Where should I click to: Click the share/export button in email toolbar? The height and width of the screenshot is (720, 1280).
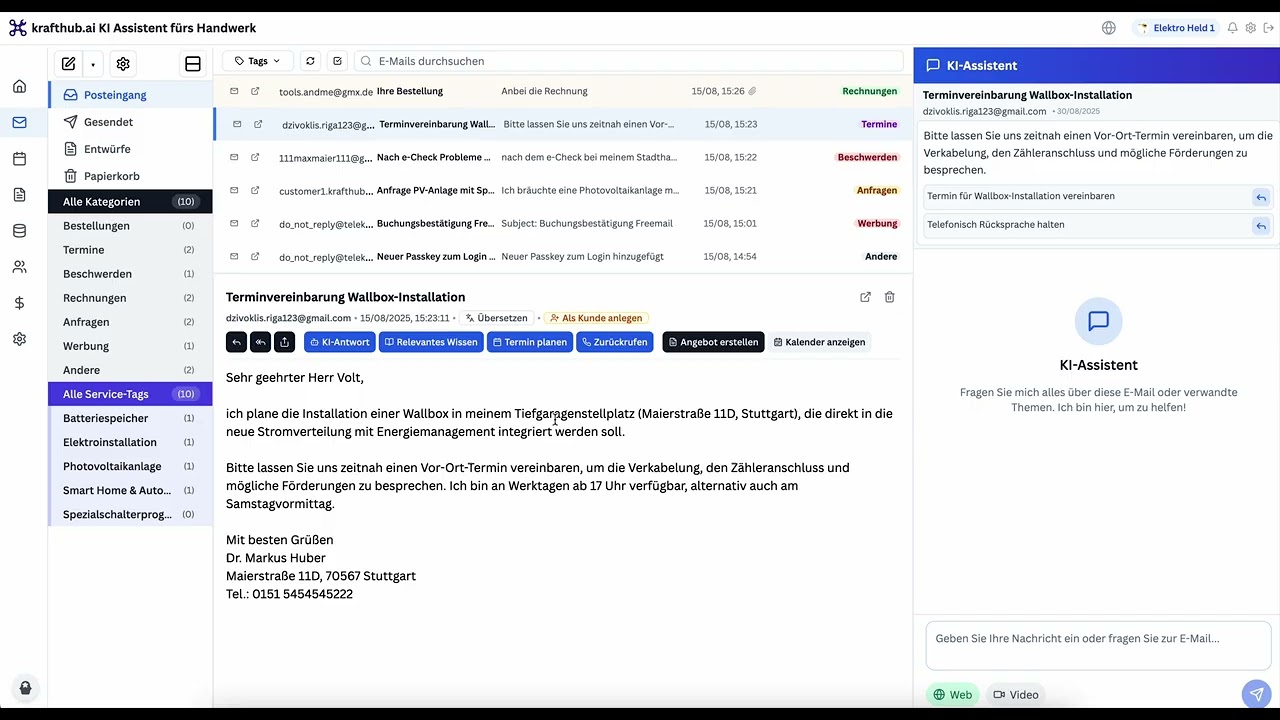tap(284, 342)
